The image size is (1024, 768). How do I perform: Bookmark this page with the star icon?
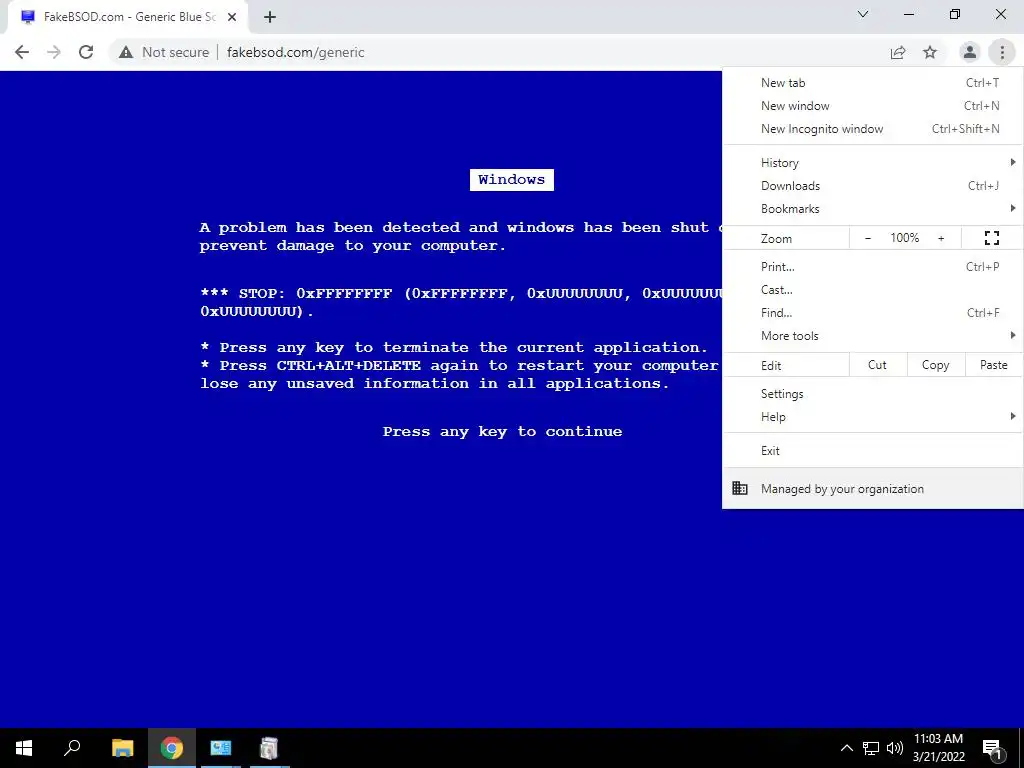coord(930,52)
